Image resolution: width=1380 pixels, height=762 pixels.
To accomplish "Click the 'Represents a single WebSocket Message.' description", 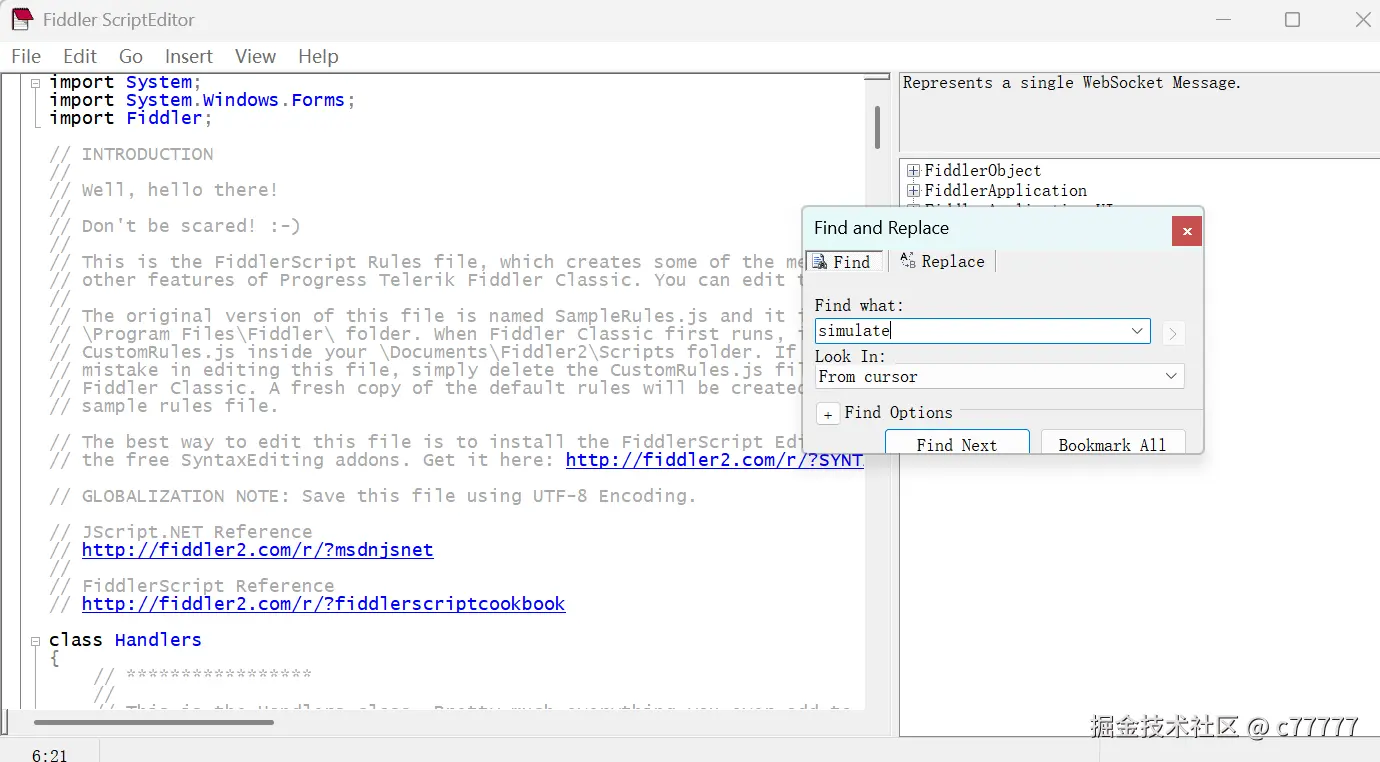I will coord(1072,83).
